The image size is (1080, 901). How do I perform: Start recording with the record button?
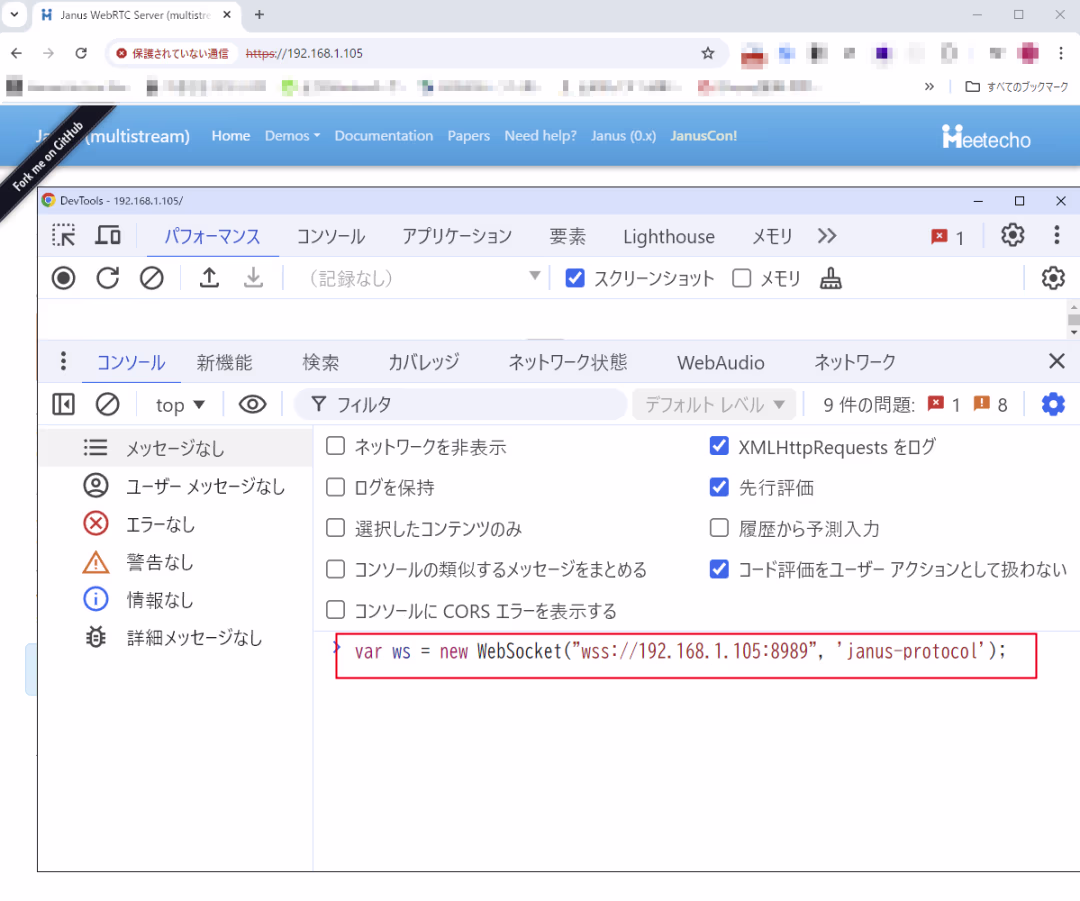(63, 278)
